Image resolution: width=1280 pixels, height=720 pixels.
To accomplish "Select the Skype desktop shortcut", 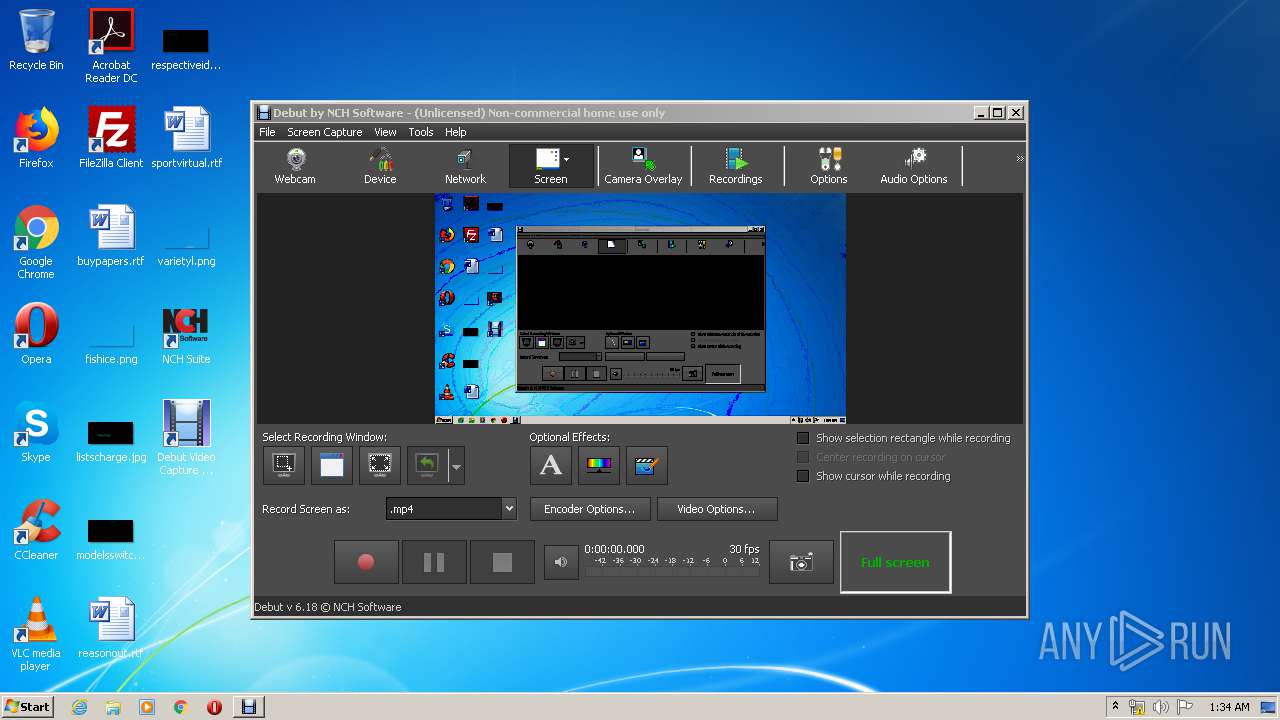I will pyautogui.click(x=36, y=432).
